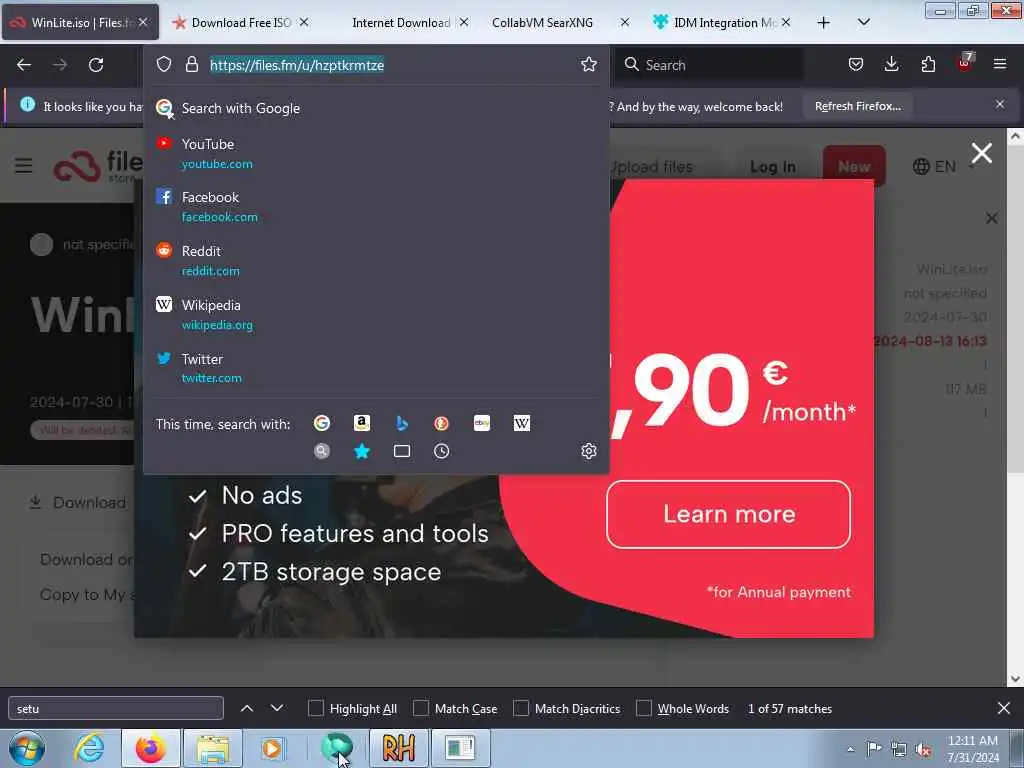Close the promo popup with white X
Viewport: 1024px width, 768px height.
pyautogui.click(x=982, y=153)
